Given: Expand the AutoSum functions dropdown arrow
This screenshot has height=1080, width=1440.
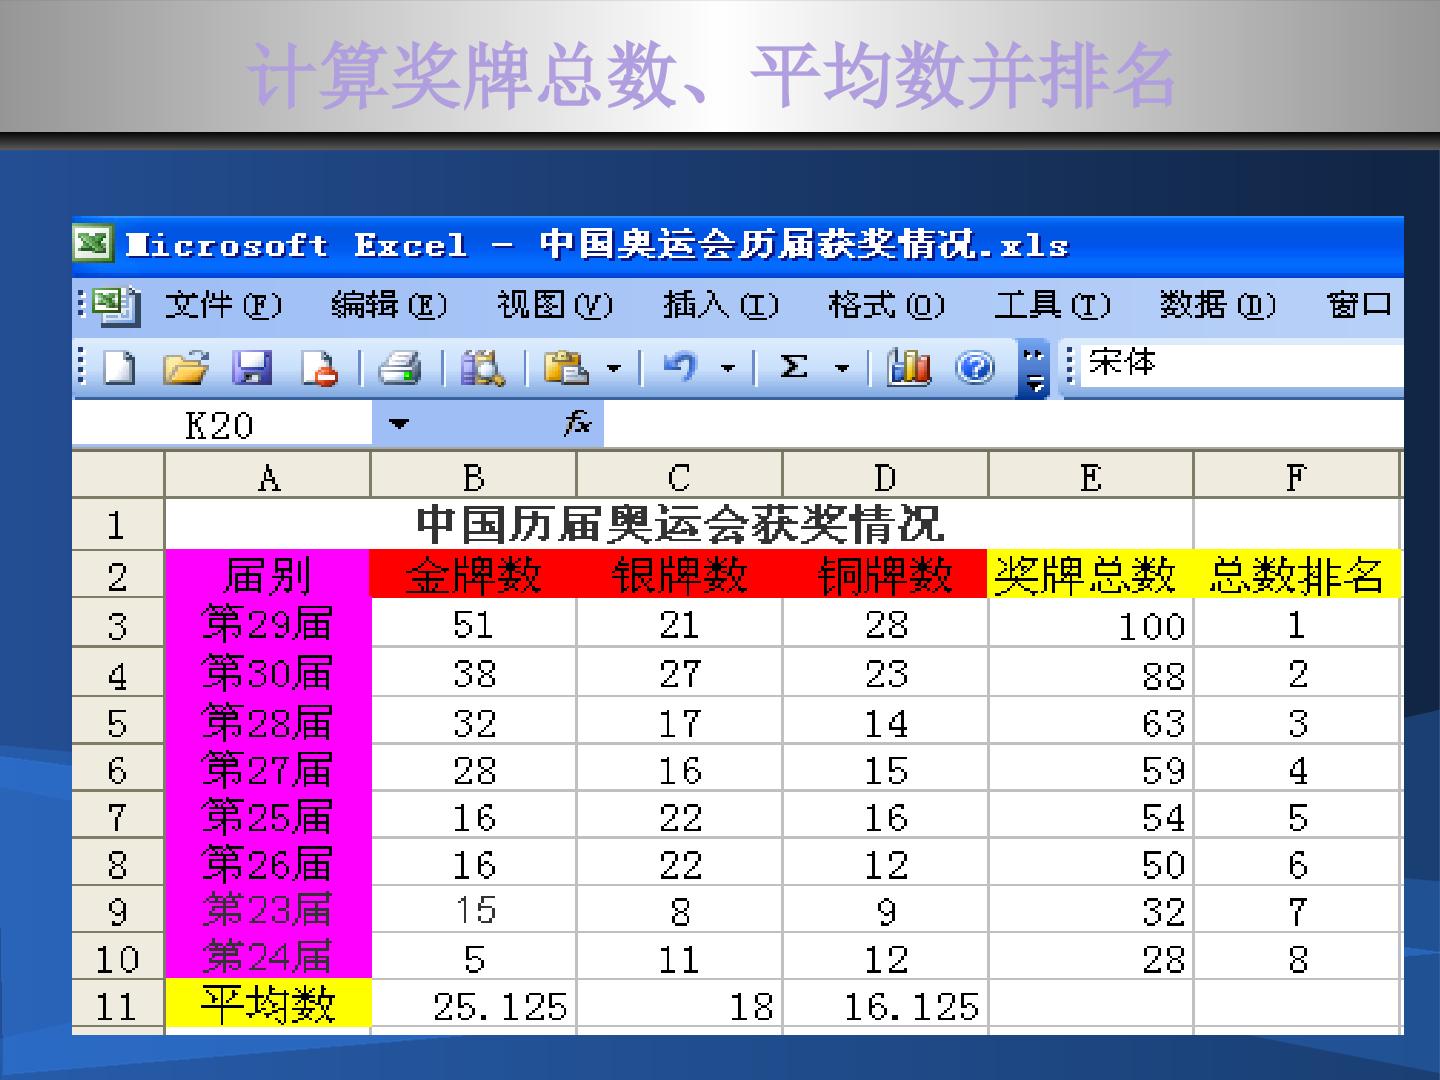Looking at the screenshot, I should point(842,368).
